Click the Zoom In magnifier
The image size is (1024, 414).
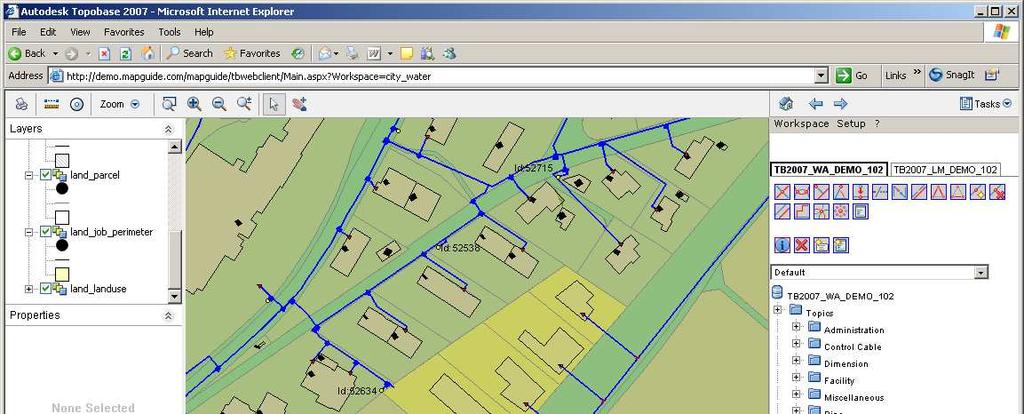coord(194,104)
